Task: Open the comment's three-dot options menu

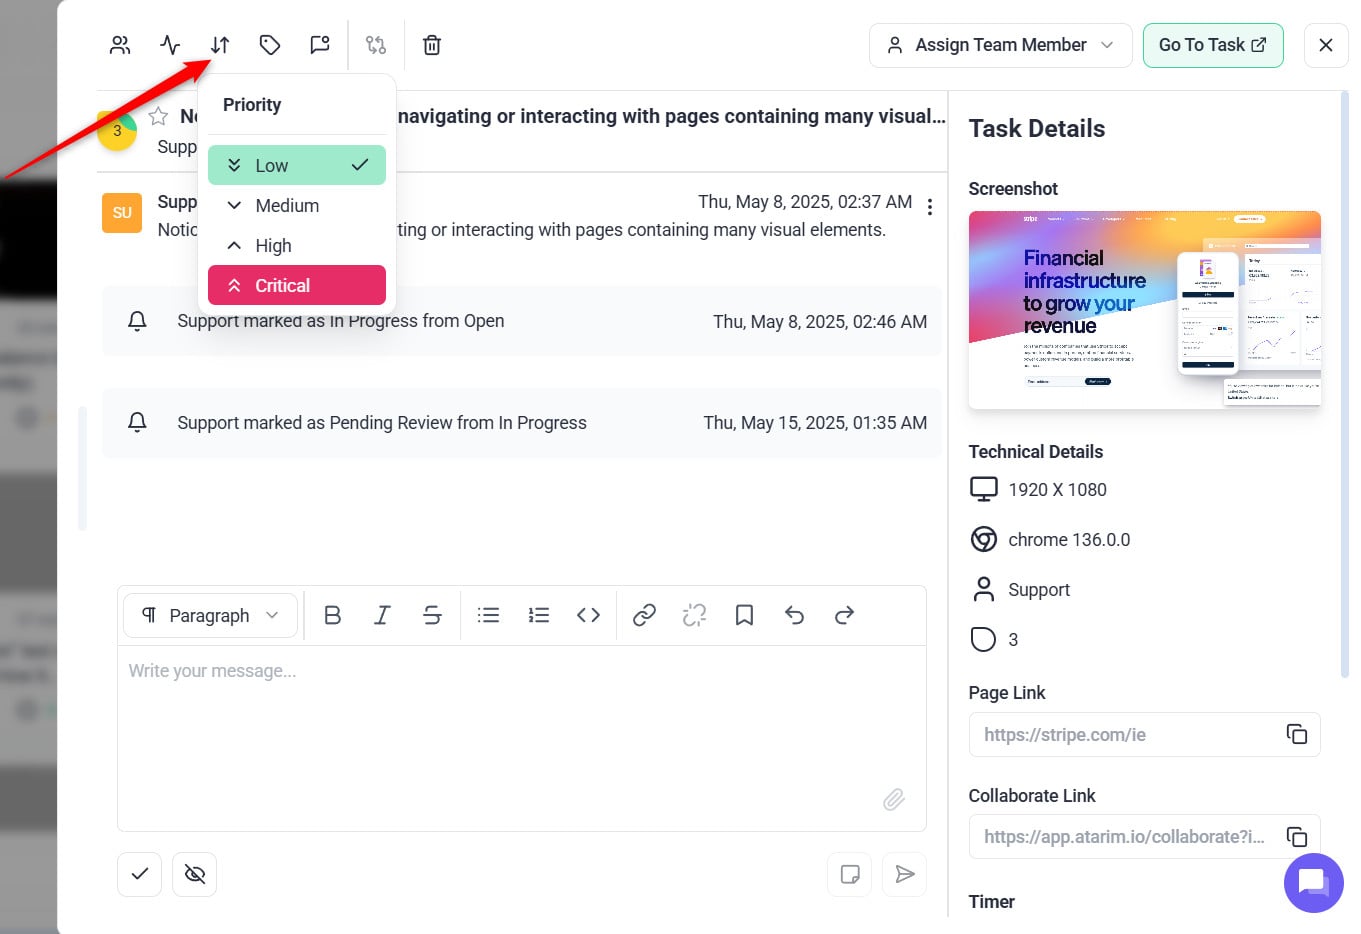Action: pyautogui.click(x=930, y=207)
